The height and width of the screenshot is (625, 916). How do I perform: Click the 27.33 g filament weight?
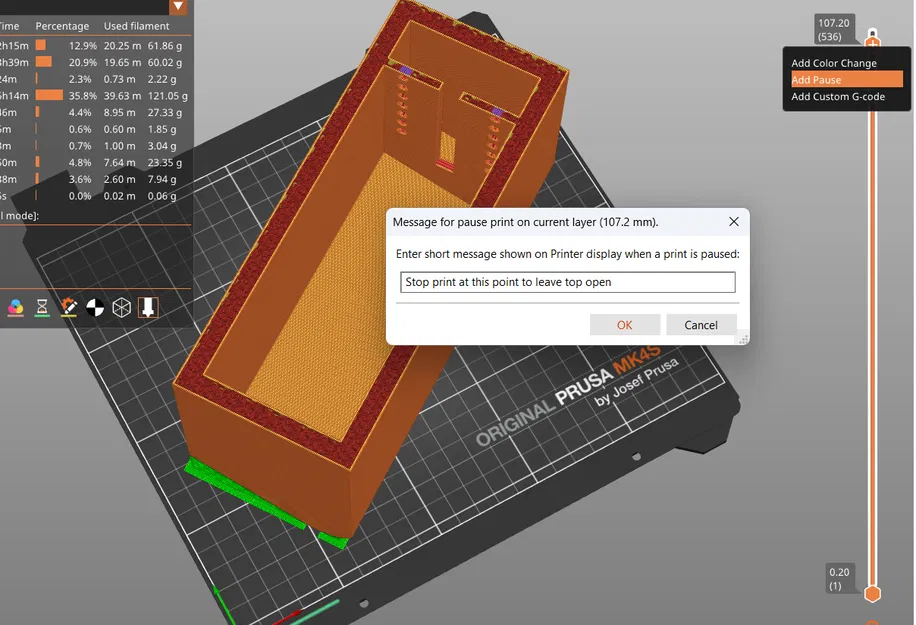[165, 112]
